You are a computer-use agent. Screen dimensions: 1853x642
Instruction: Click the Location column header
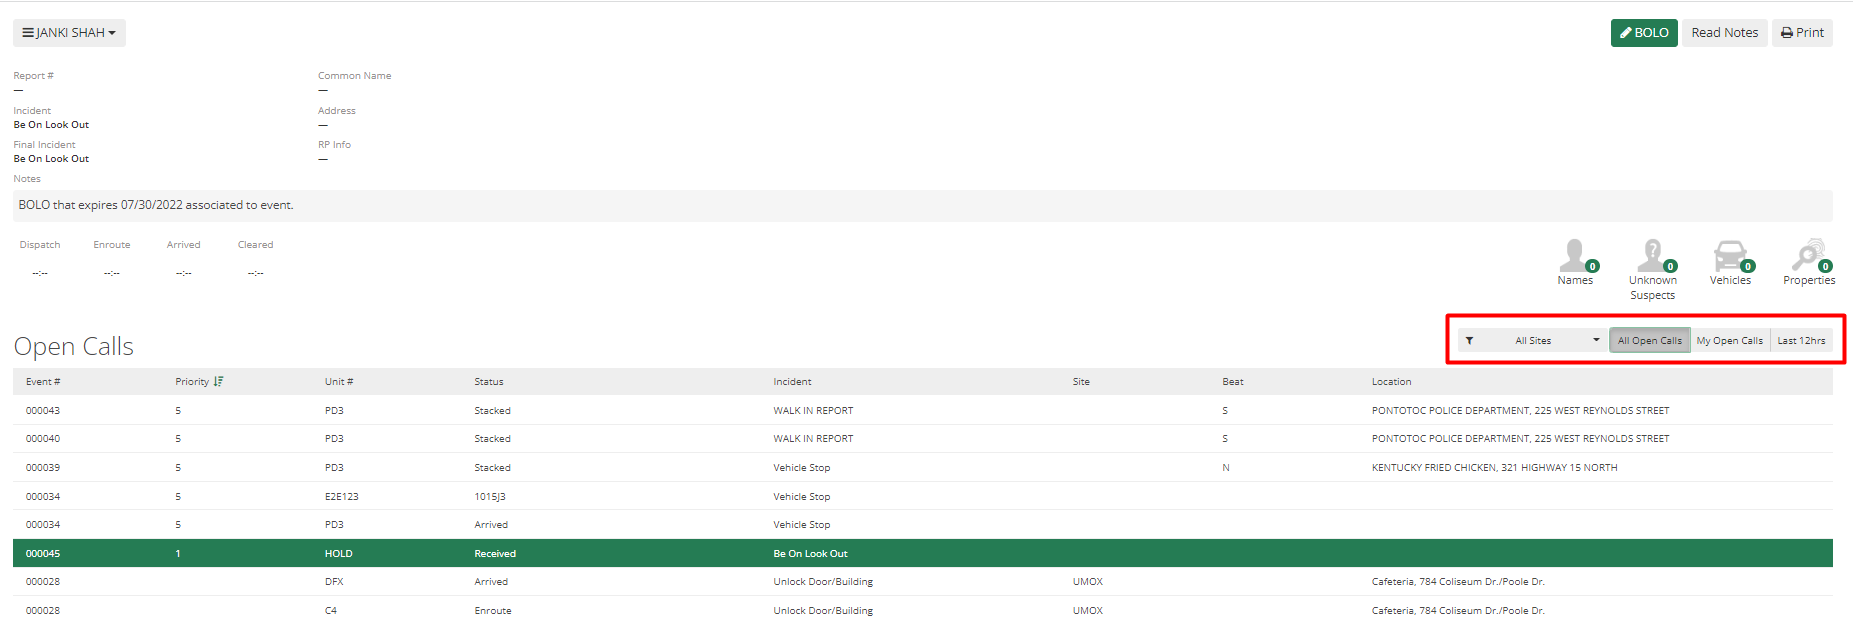(x=1391, y=382)
